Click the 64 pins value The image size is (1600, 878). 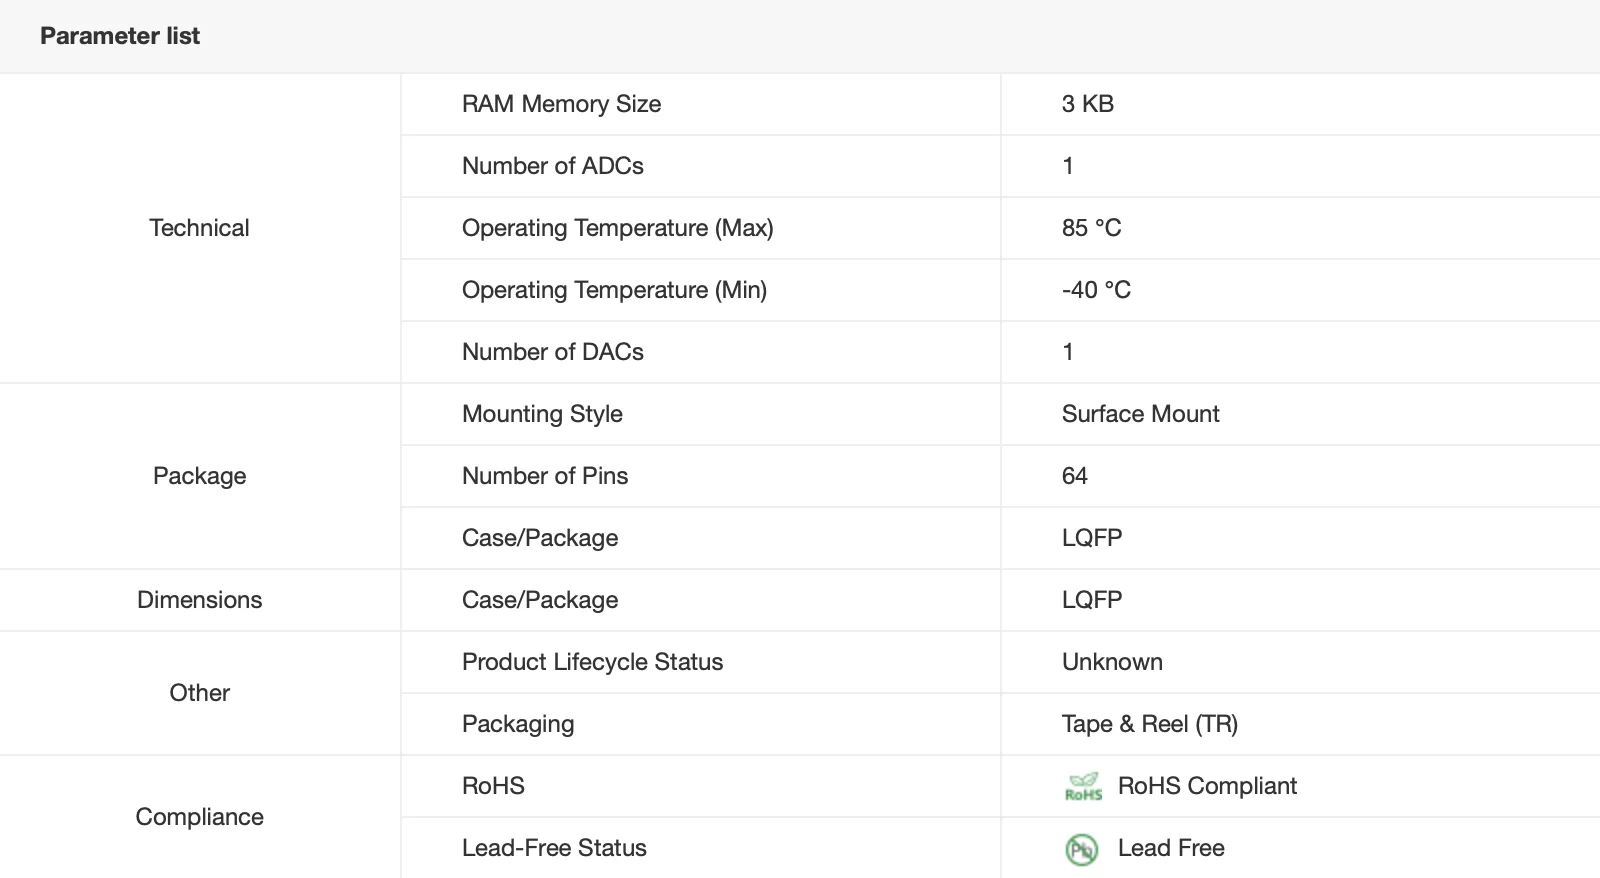[x=1074, y=476]
